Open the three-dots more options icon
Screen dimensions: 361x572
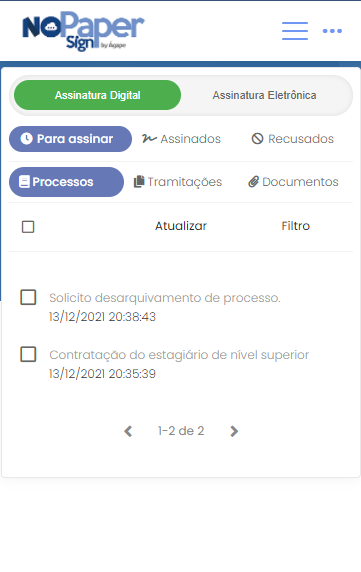[332, 31]
